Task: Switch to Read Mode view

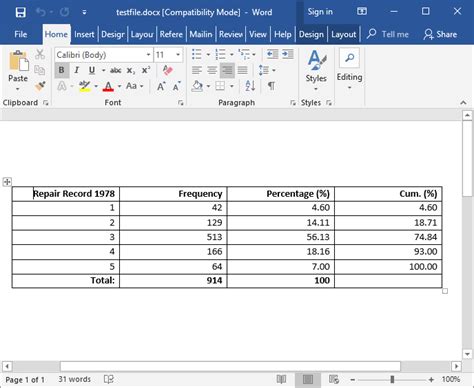Action: coord(281,379)
